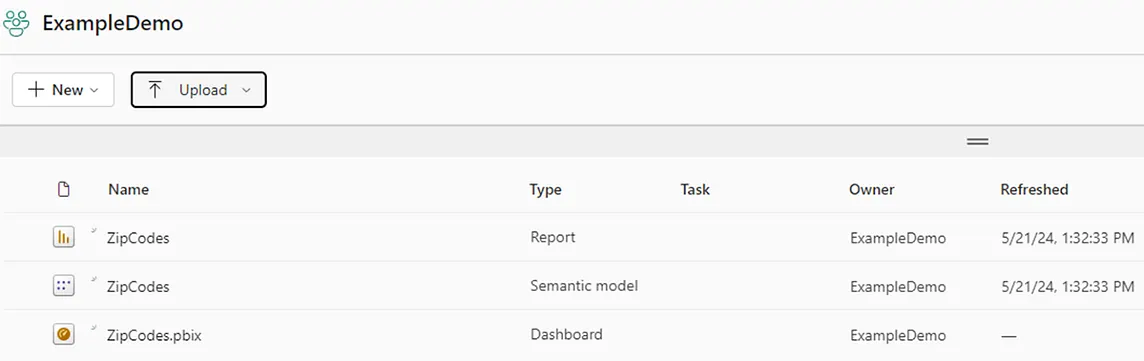
Task: Click the Task column header
Action: pos(695,190)
